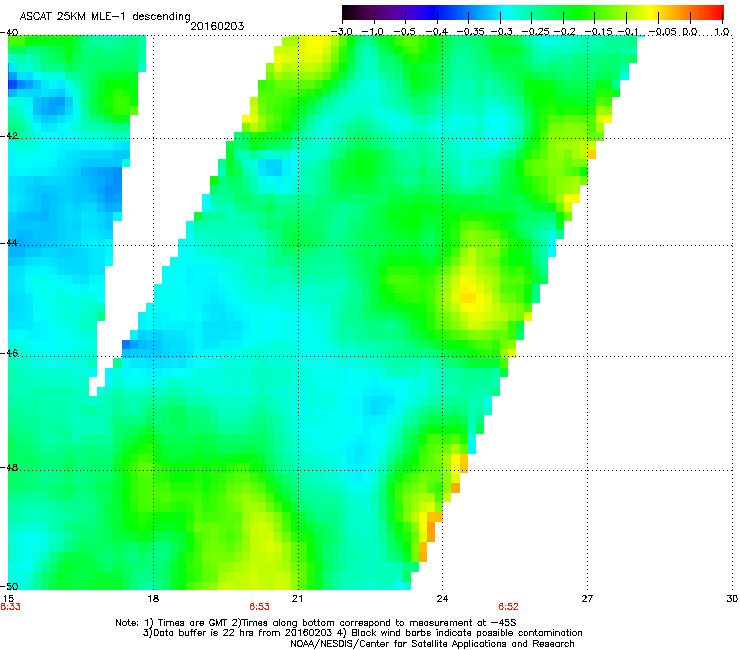Image resolution: width=740 pixels, height=650 pixels.
Task: Click the color bar label '0.0'
Action: click(x=690, y=32)
